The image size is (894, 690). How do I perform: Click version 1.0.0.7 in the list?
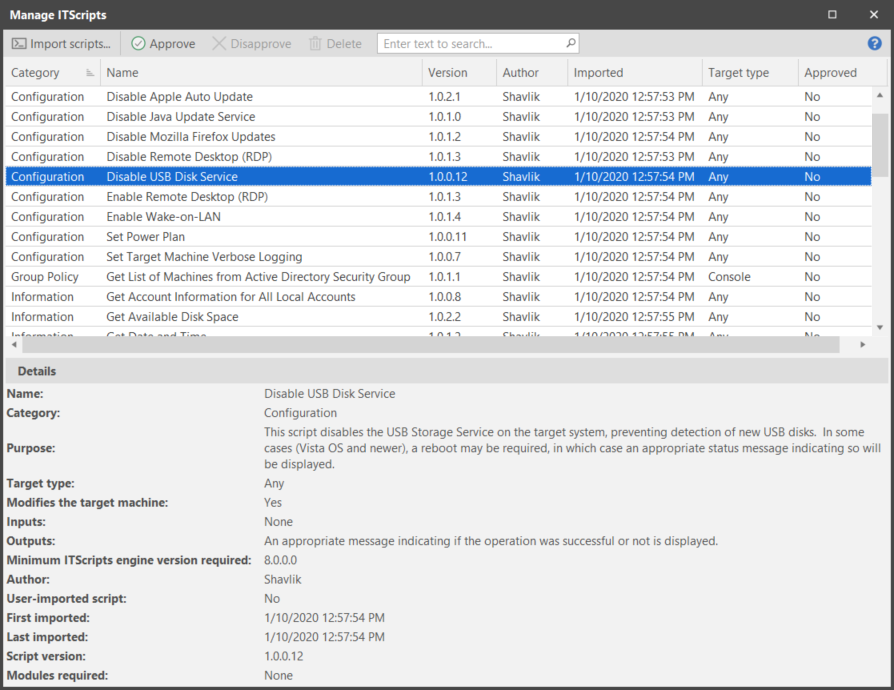click(444, 257)
